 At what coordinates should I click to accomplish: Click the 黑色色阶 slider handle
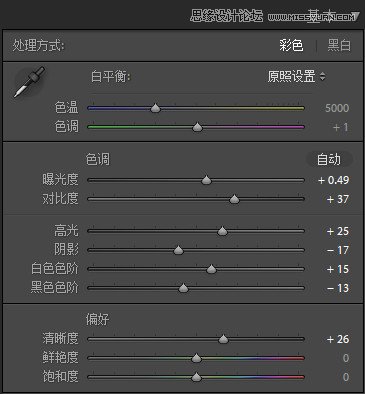click(183, 288)
